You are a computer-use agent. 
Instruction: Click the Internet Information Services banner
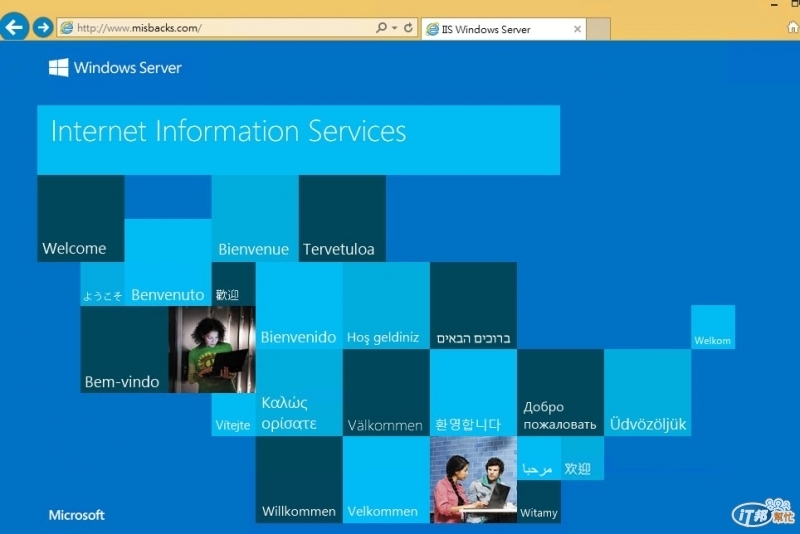pyautogui.click(x=298, y=140)
